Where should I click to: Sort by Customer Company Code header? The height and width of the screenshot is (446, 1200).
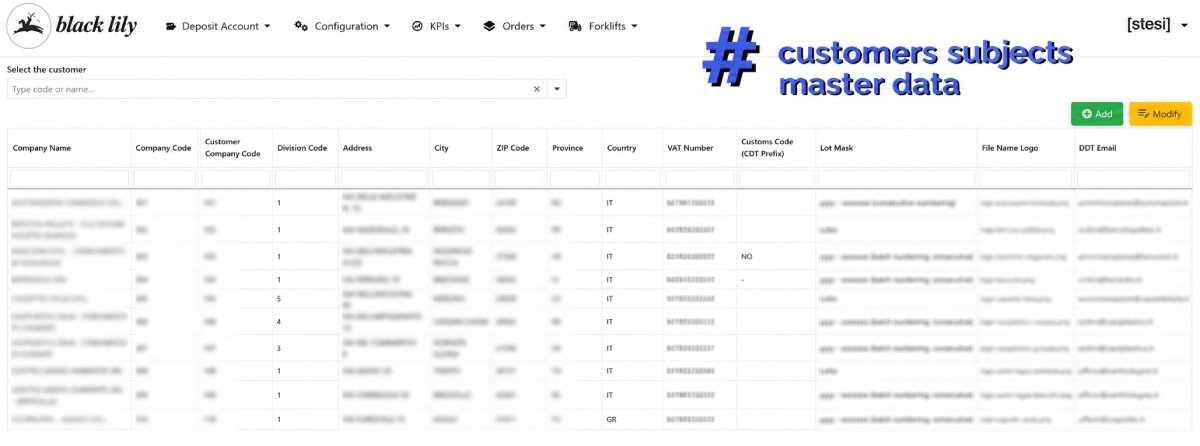point(233,148)
